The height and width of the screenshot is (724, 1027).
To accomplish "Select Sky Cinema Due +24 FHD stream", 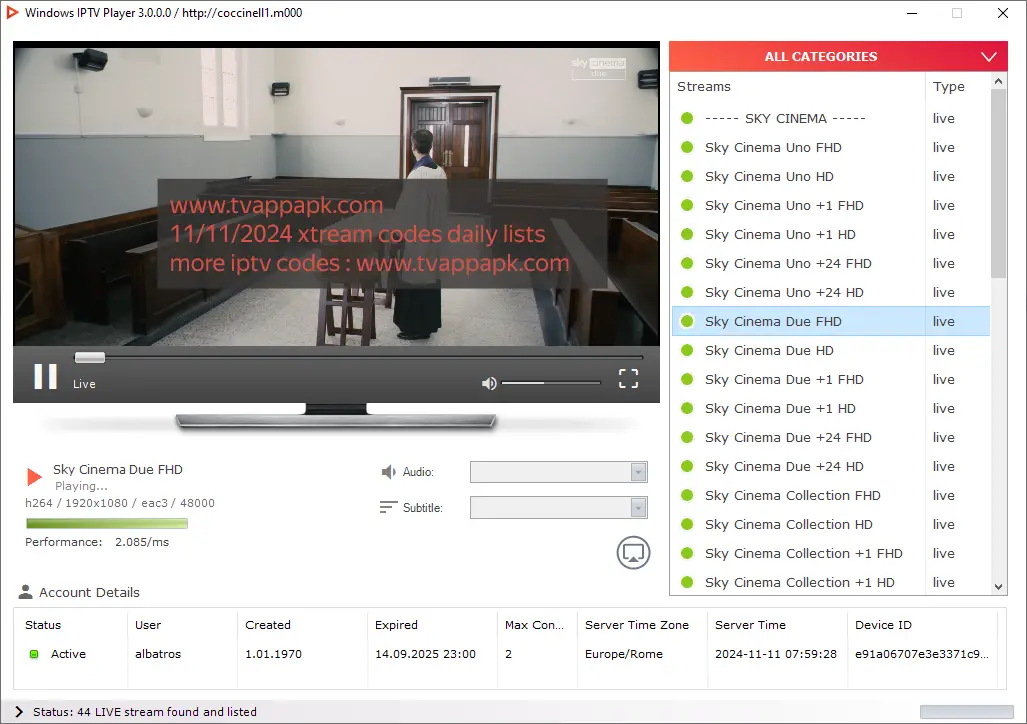I will (x=831, y=437).
